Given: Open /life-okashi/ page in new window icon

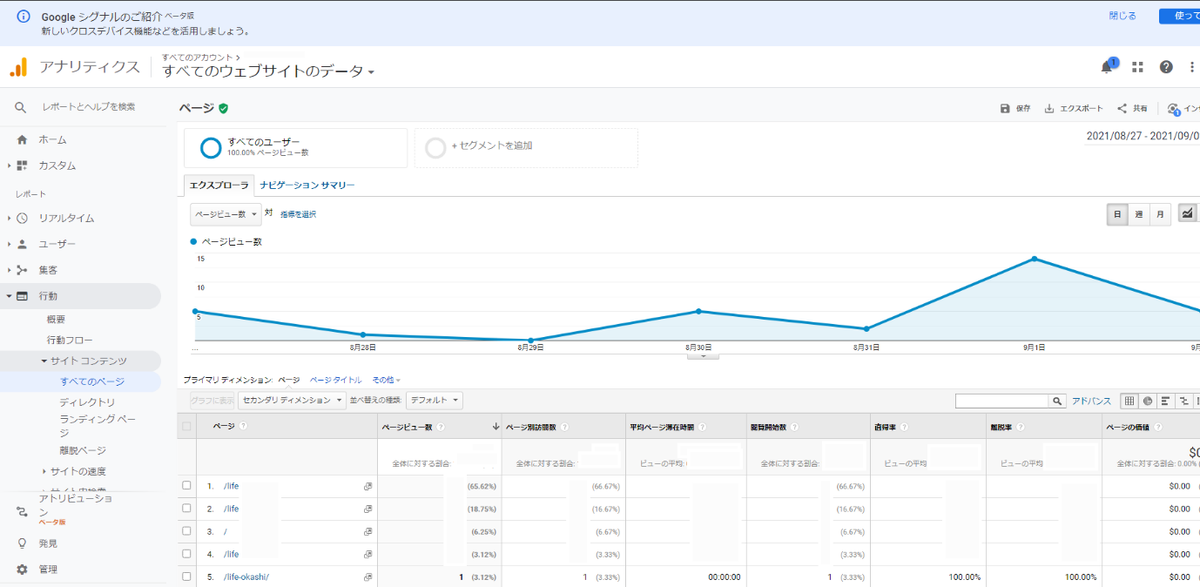Looking at the screenshot, I should pos(367,577).
